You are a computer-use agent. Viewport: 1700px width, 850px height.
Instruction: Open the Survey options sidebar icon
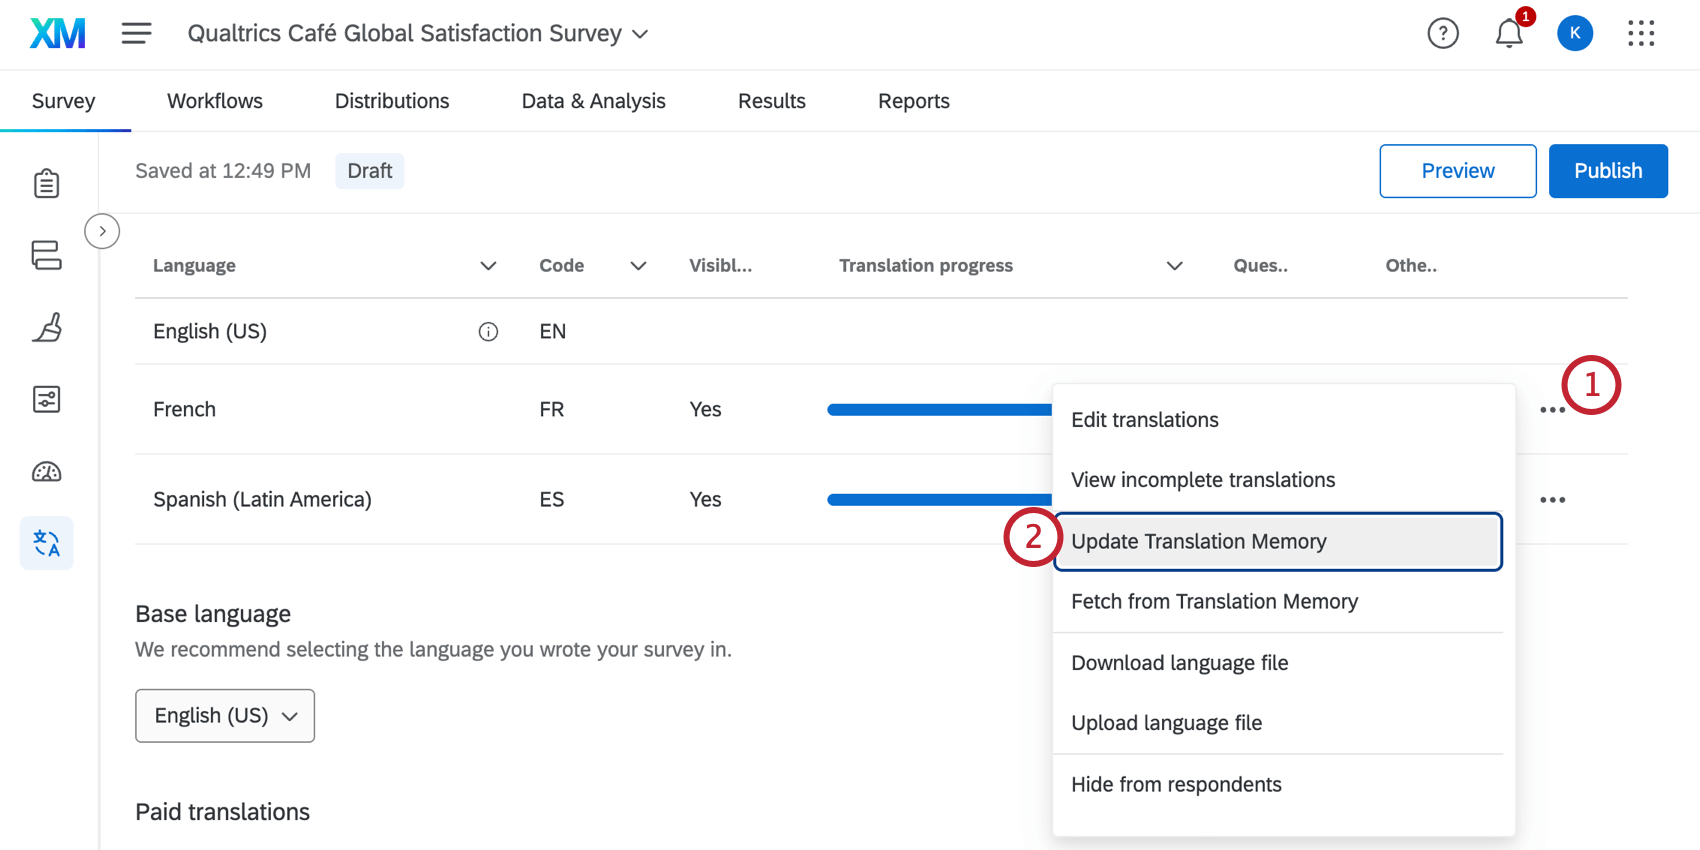47,400
